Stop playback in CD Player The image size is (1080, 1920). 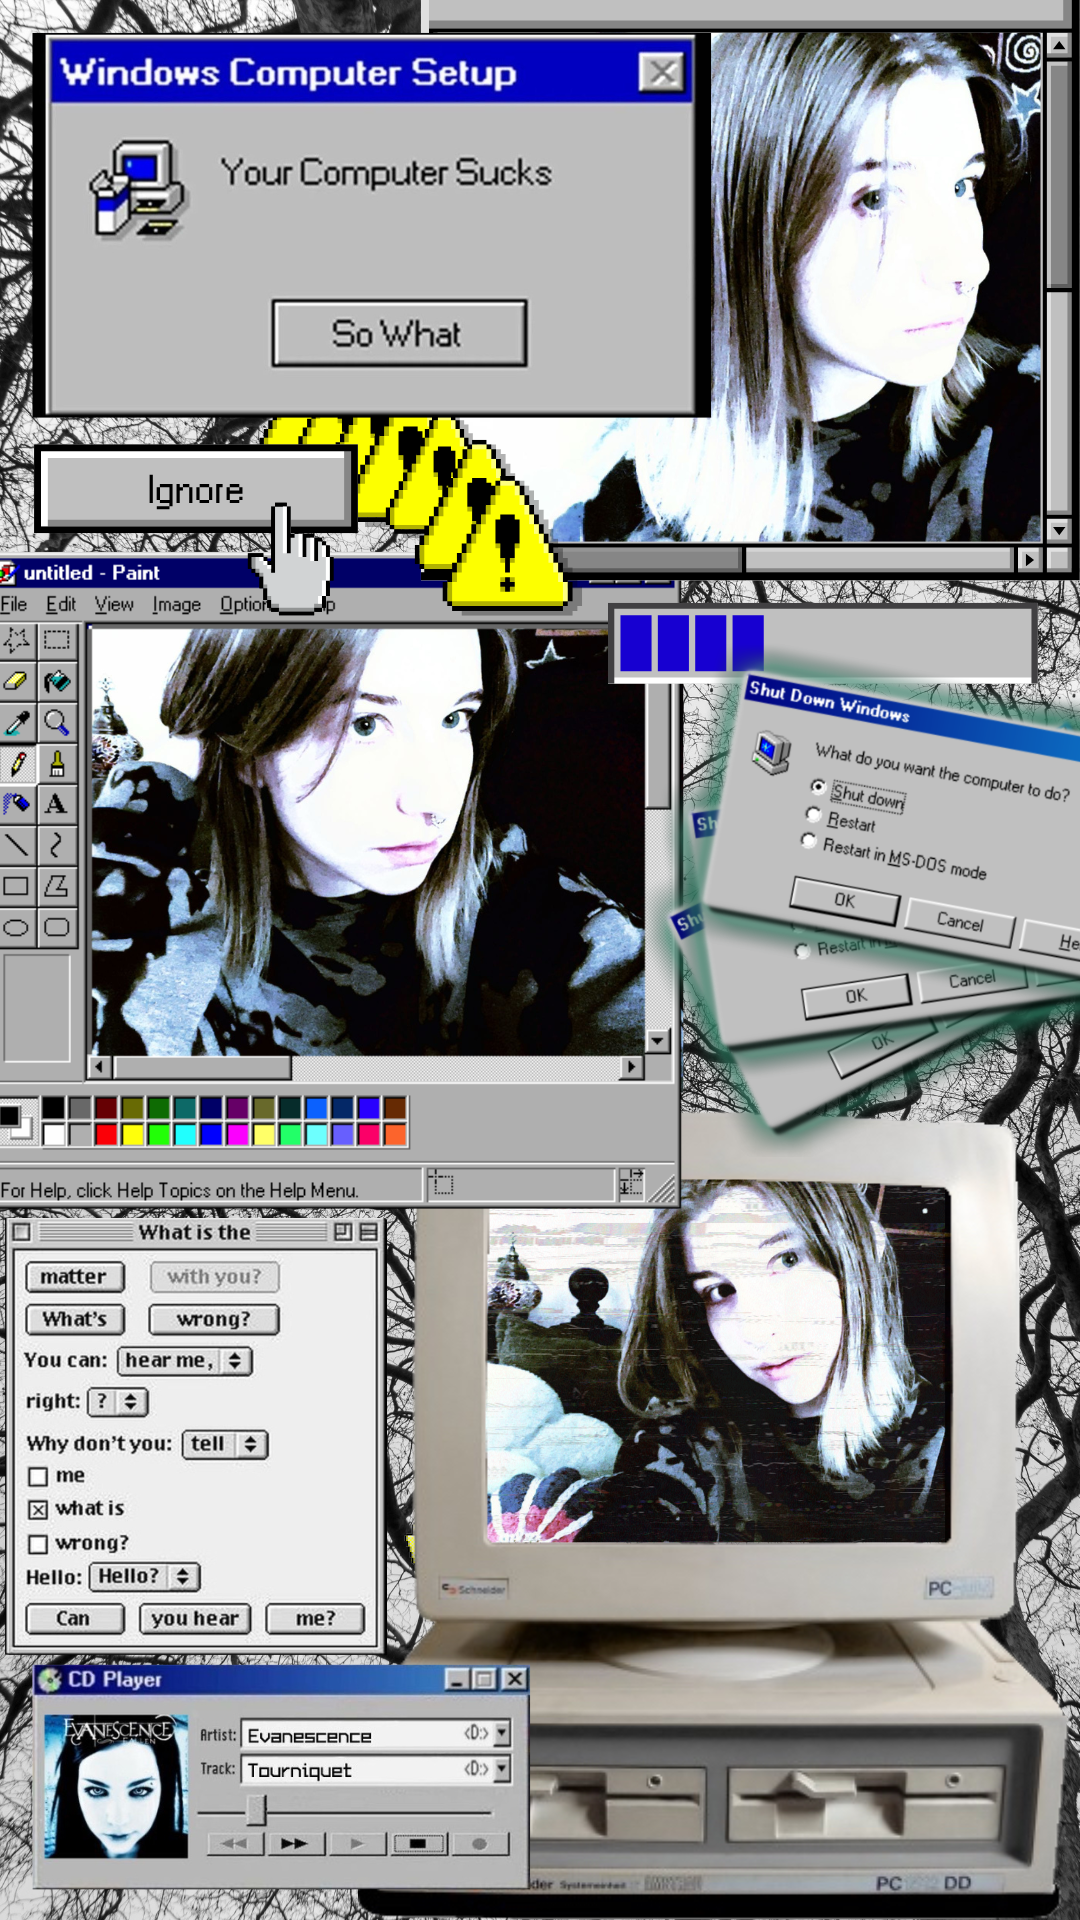point(418,1843)
